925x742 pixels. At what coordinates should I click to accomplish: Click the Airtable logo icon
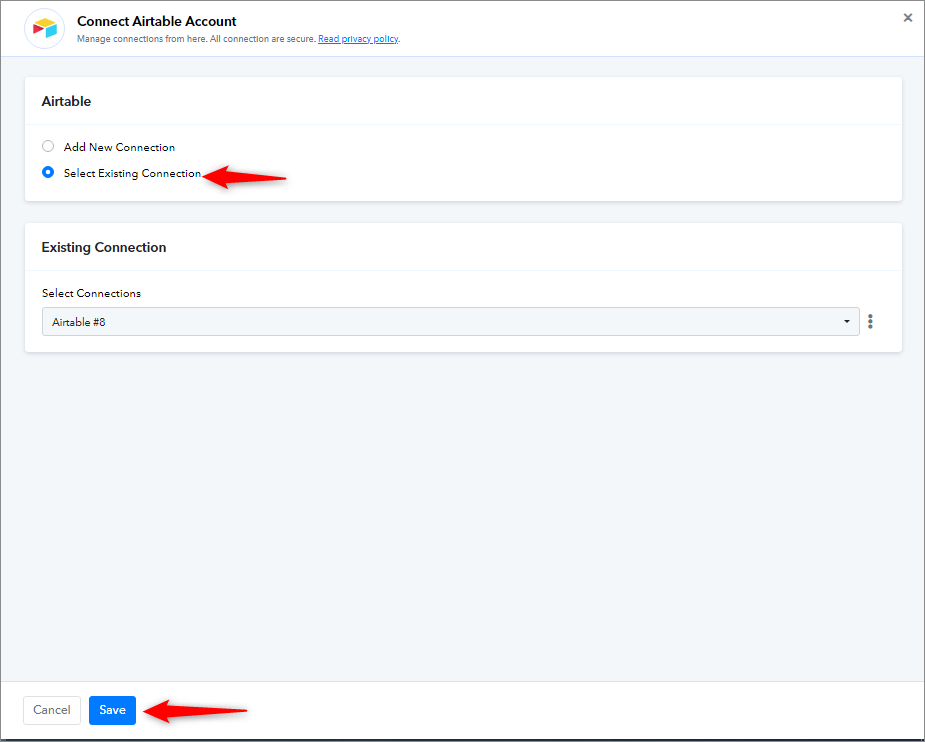45,28
